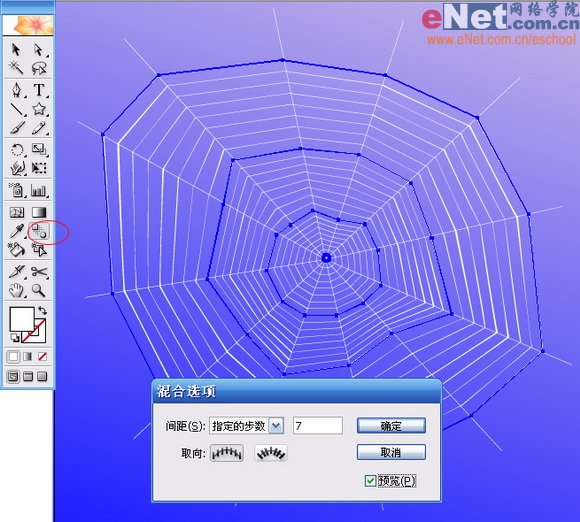Click the flower image at toolbox top
The height and width of the screenshot is (522, 580).
(x=28, y=25)
